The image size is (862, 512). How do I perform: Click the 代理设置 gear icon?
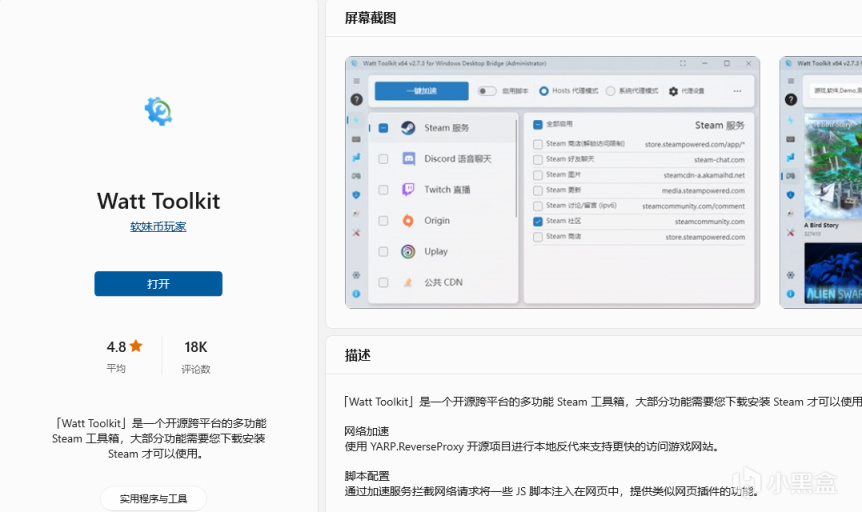pos(673,91)
